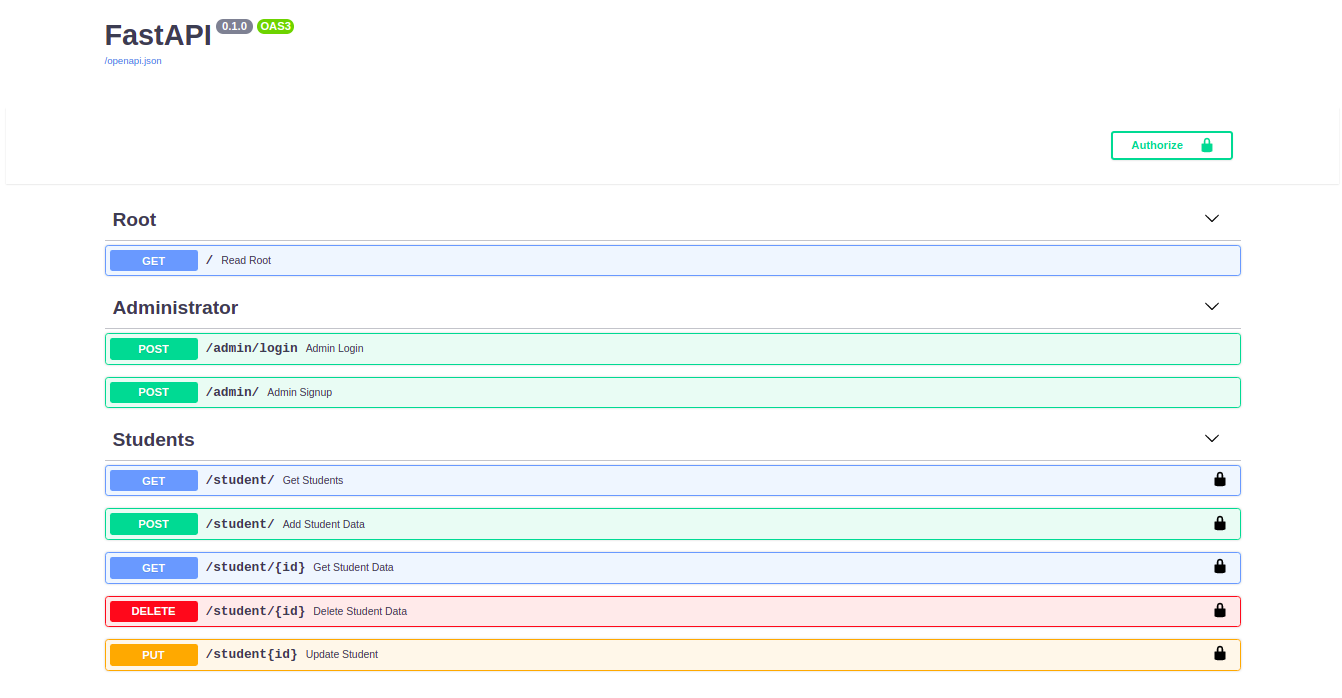Click the lock icon on GET /student/ row
This screenshot has width=1342, height=698.
1219,480
